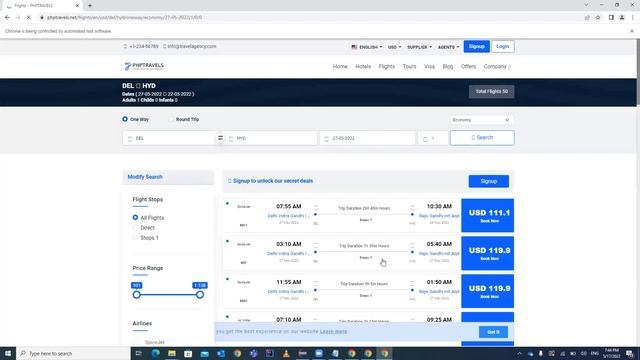Choose All Flights stop filter

coord(135,218)
